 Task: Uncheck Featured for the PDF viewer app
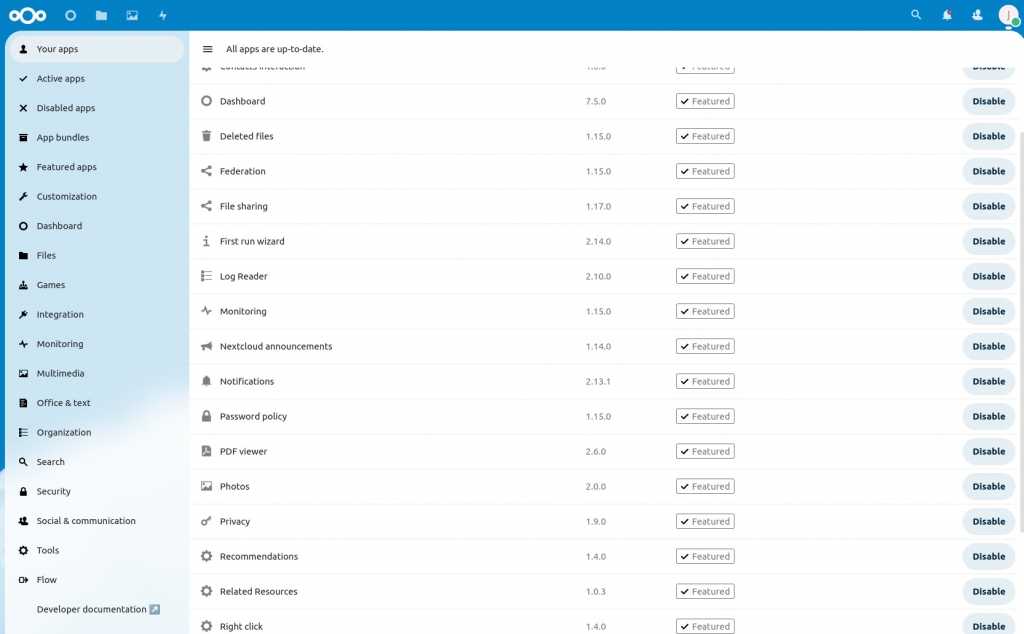705,451
